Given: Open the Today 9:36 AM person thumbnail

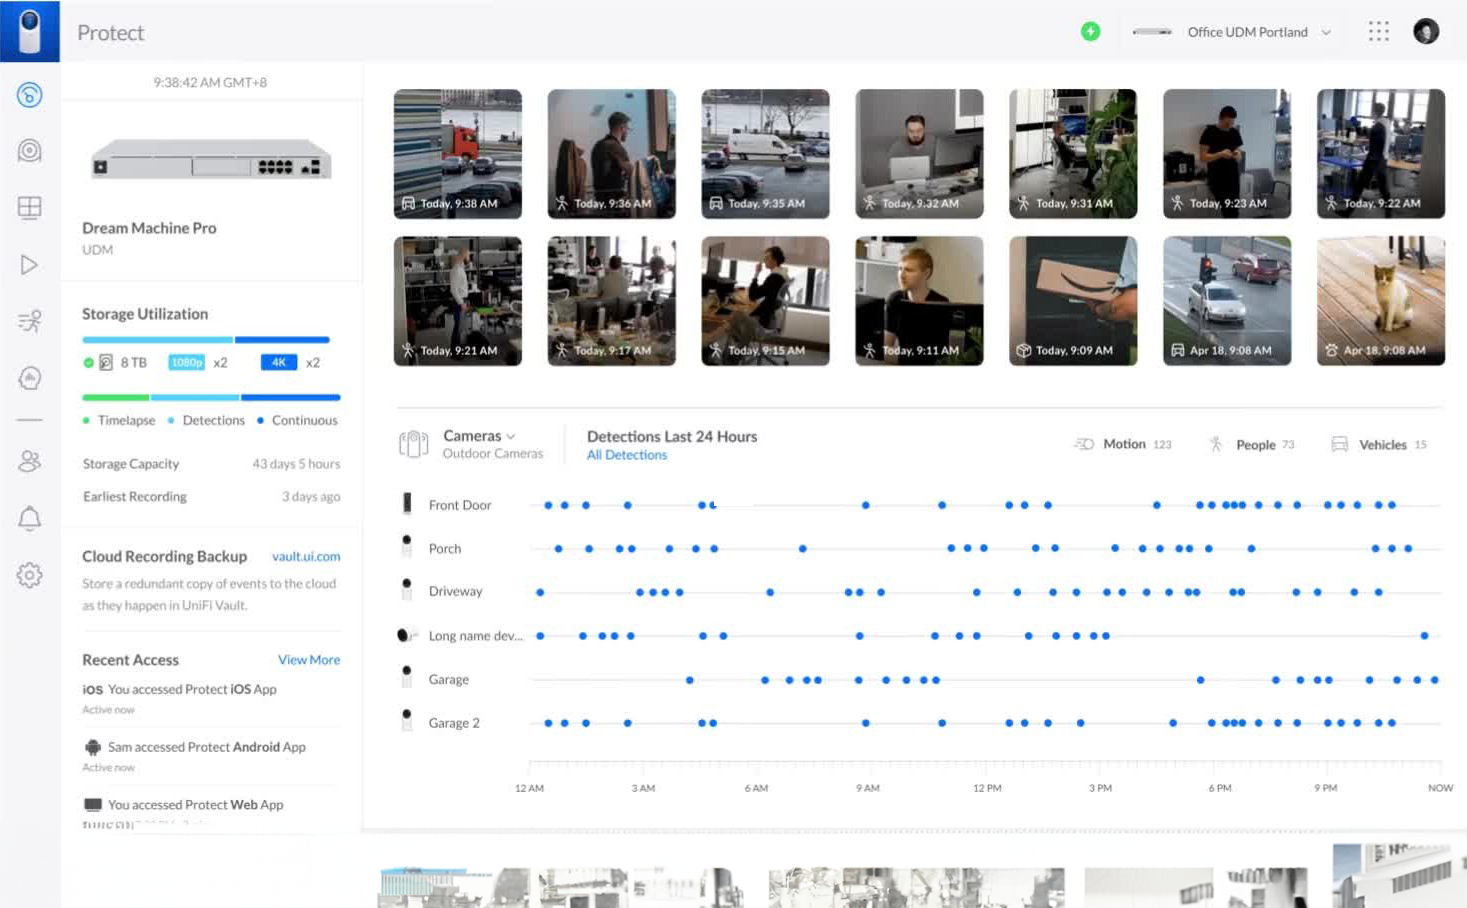Looking at the screenshot, I should click(611, 153).
